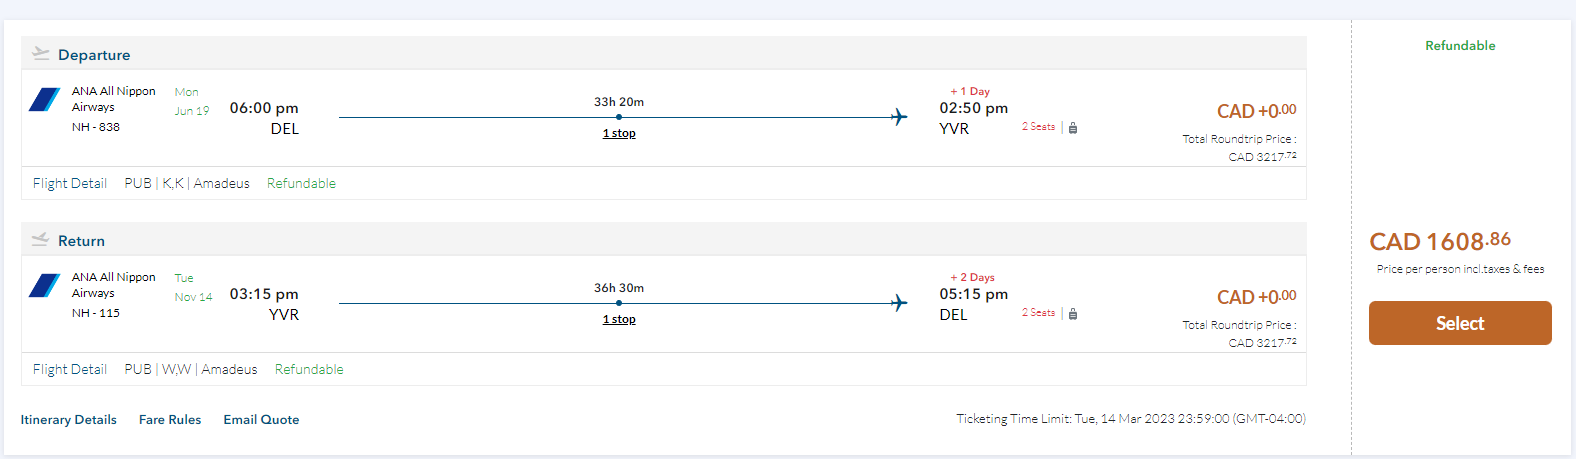Open the 1 stop link for return flight

tap(619, 319)
